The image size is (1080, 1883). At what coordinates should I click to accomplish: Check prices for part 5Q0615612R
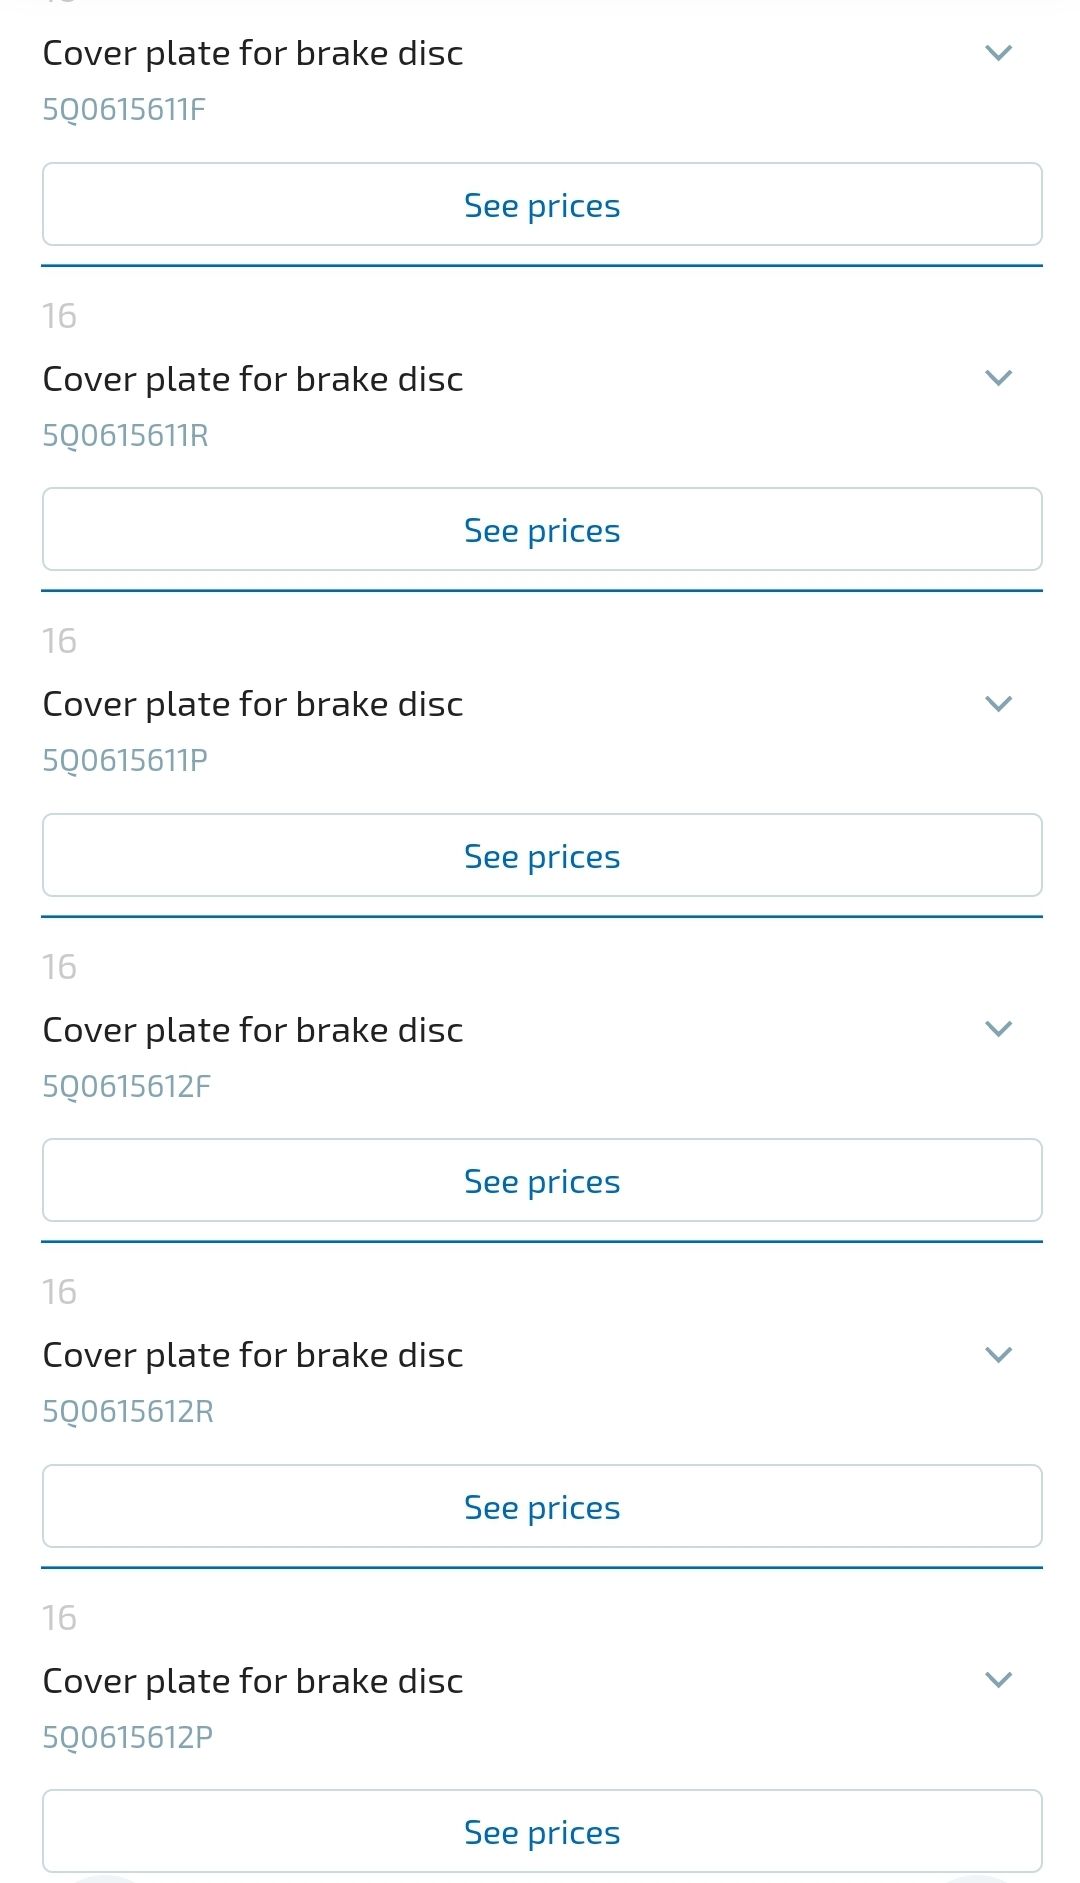[542, 1507]
